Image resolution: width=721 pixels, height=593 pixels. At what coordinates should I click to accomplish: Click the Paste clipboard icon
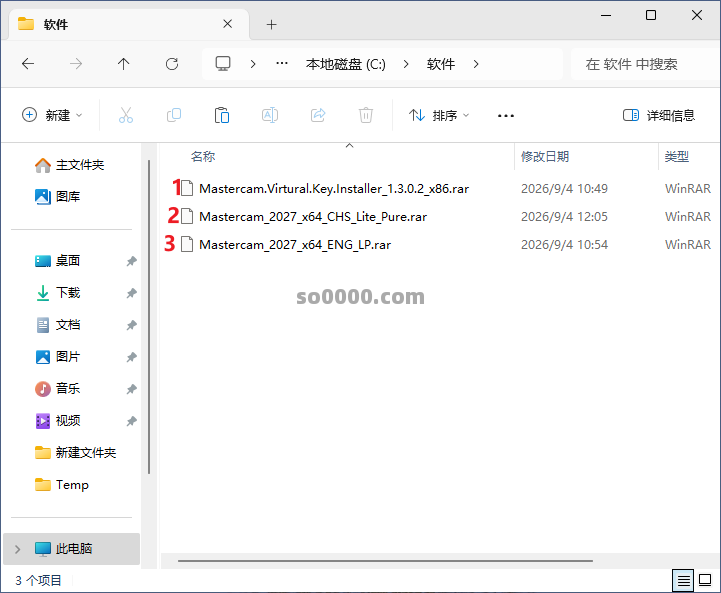pyautogui.click(x=222, y=115)
